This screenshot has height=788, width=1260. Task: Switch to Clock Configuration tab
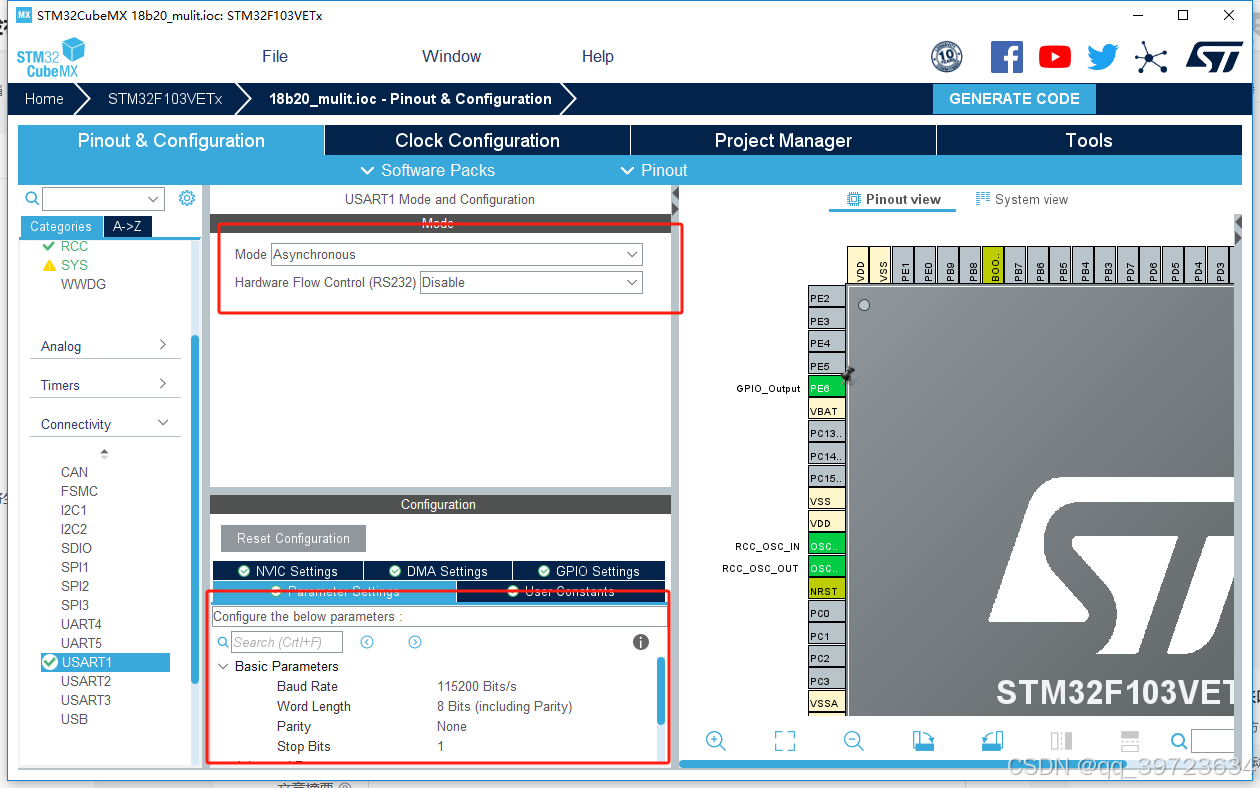(477, 140)
